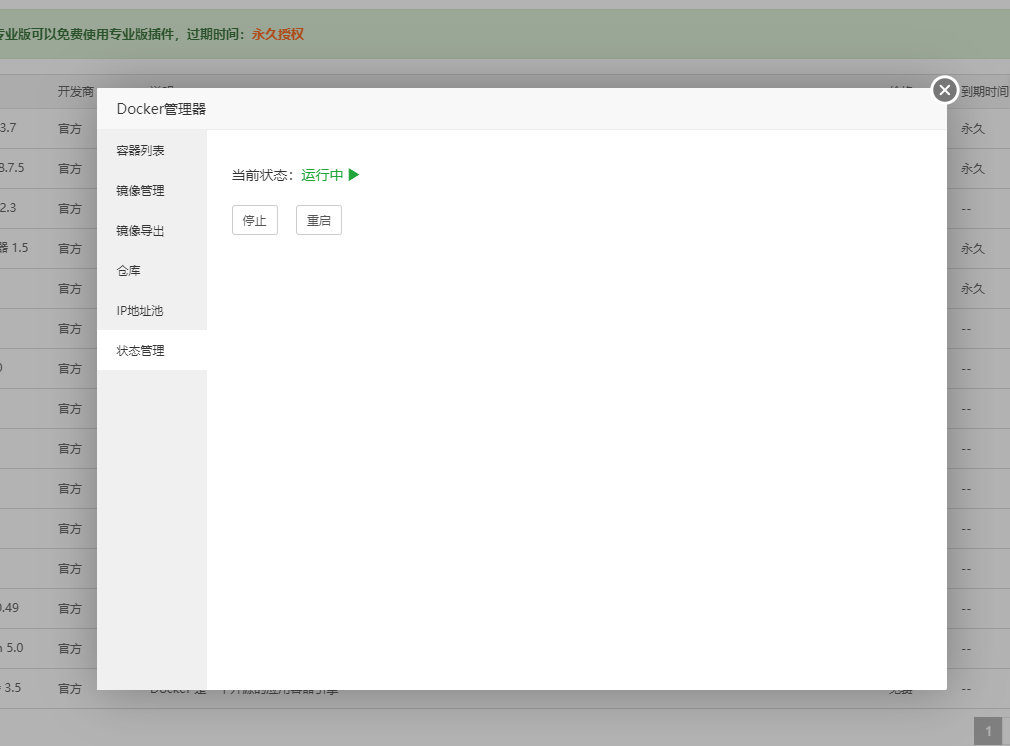The image size is (1010, 746).
Task: Click 官方 in the 3.5 version row
Action: (x=70, y=689)
